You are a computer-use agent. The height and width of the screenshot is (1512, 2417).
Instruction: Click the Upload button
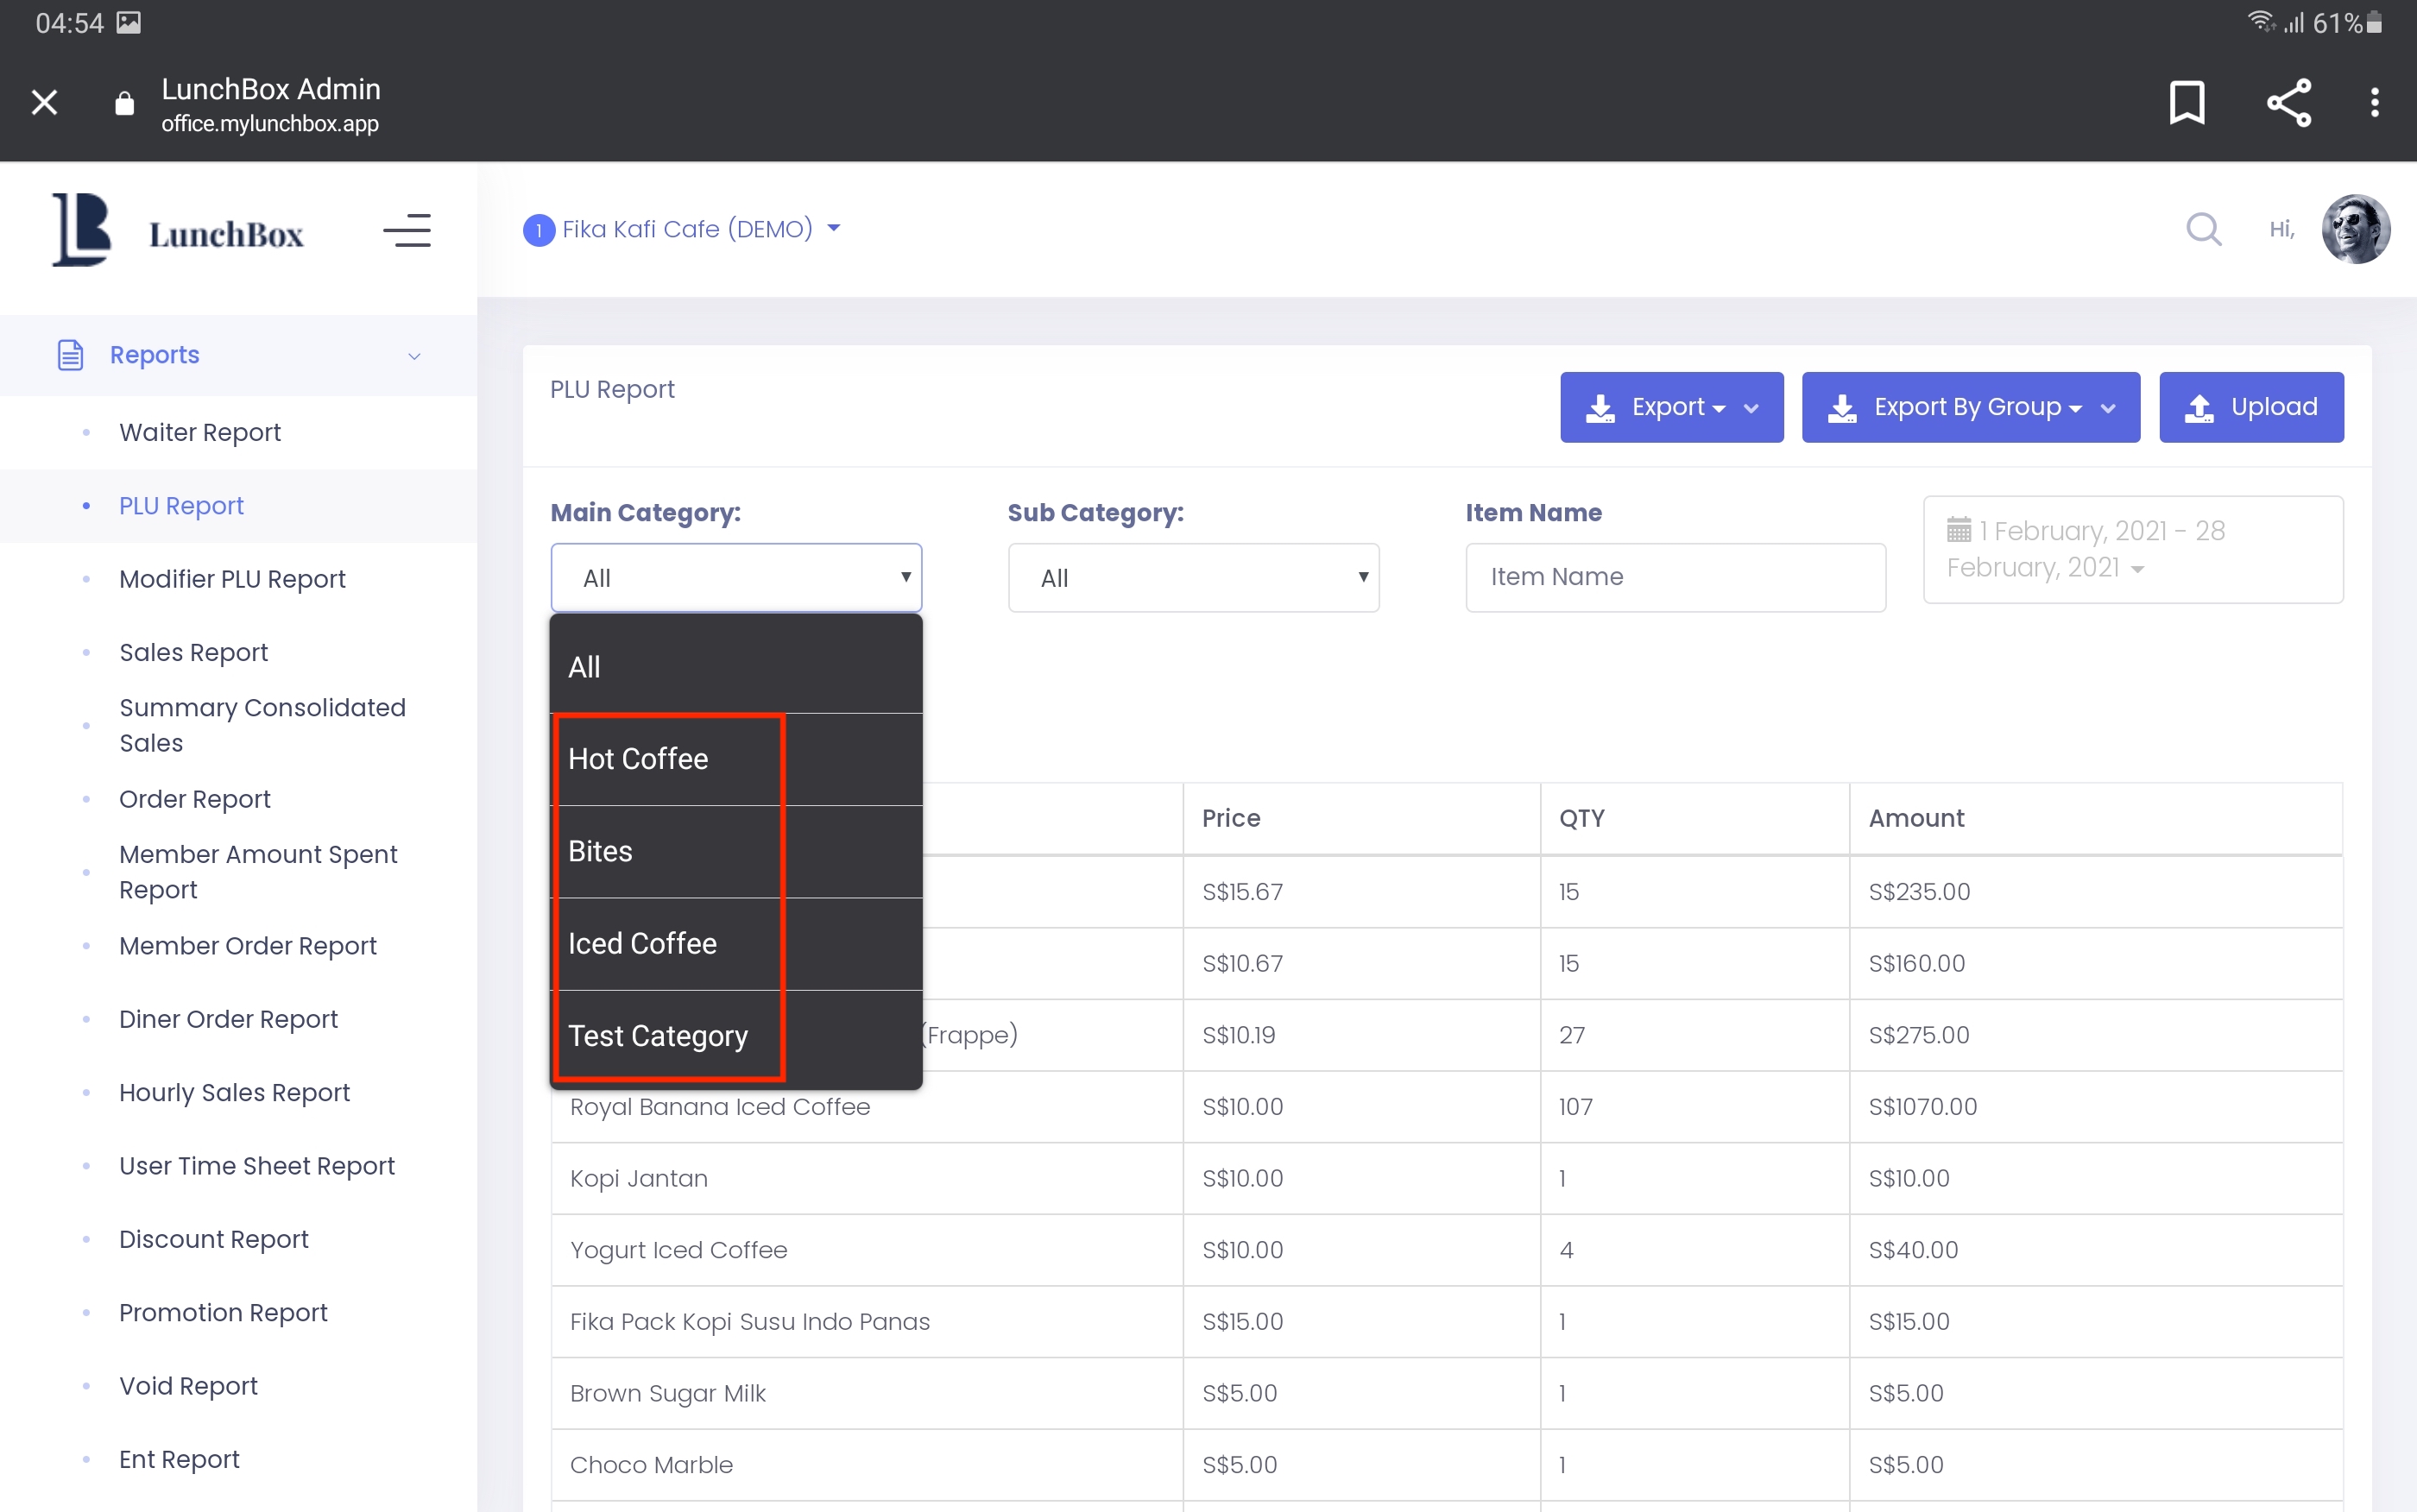pos(2250,407)
